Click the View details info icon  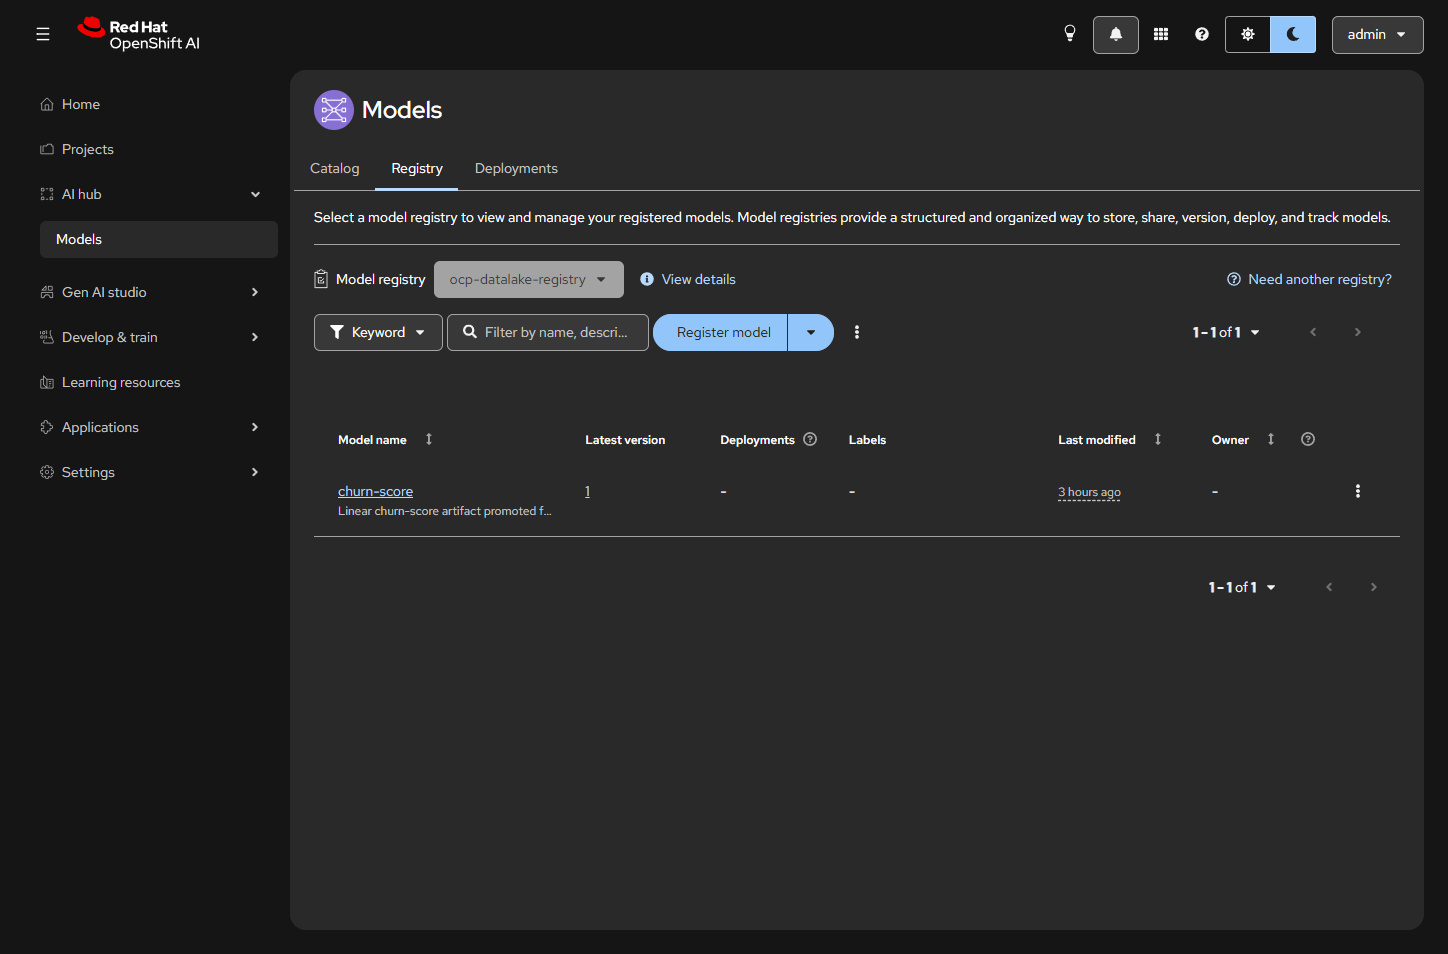647,279
